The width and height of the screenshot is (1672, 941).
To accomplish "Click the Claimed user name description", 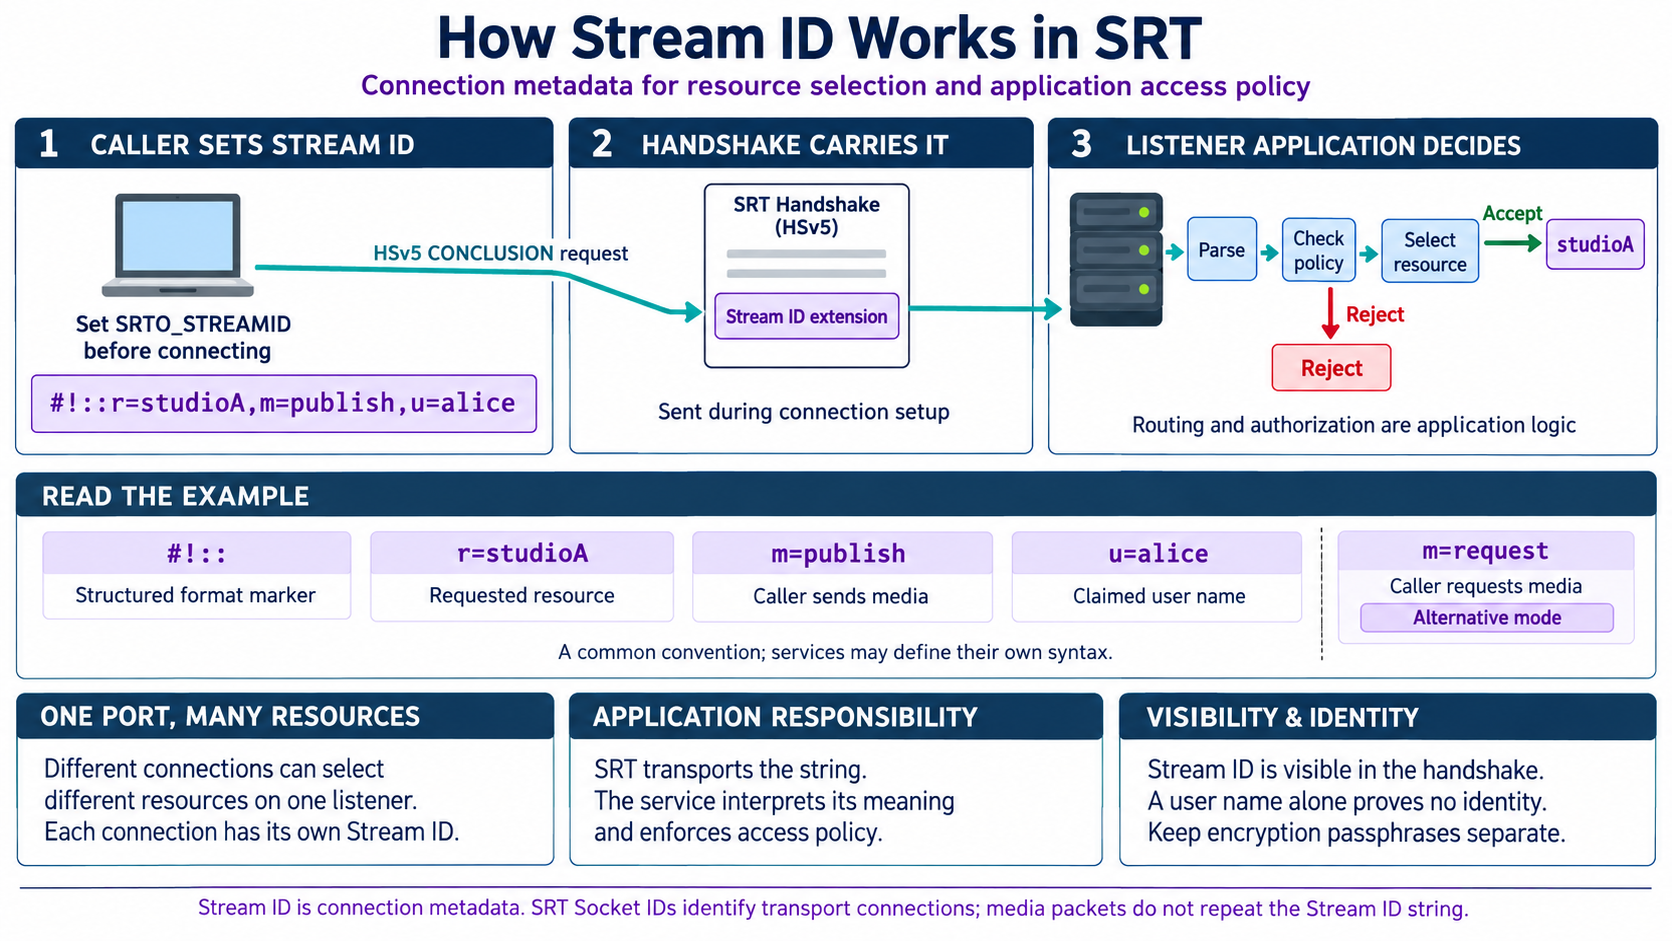I will click(x=1159, y=596).
